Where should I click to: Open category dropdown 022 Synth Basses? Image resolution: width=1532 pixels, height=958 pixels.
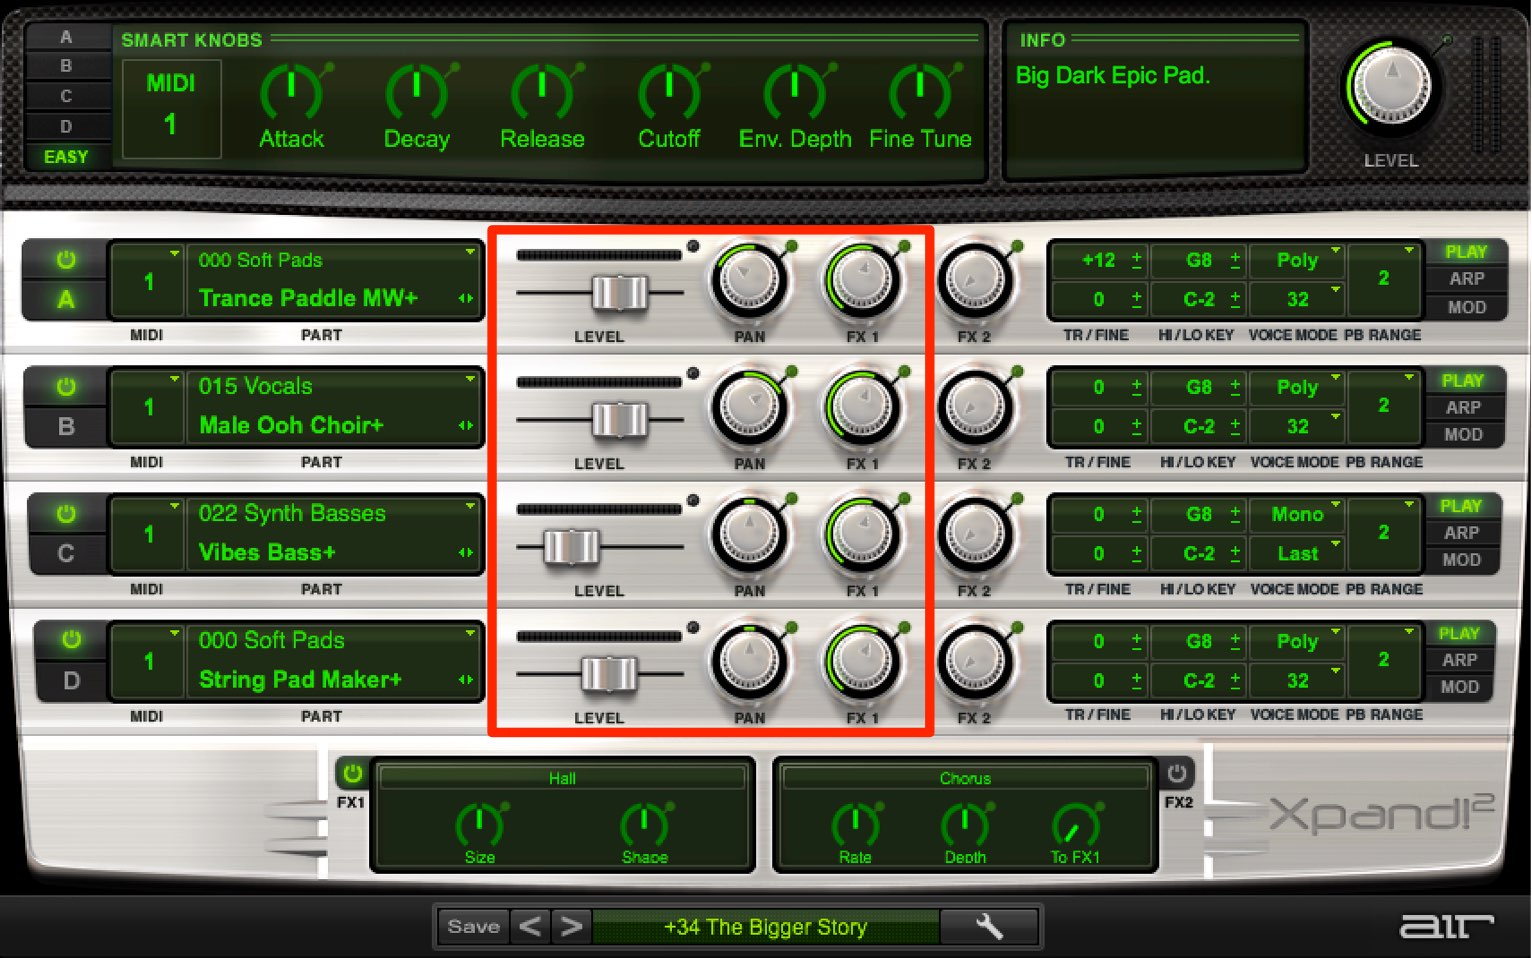point(333,513)
